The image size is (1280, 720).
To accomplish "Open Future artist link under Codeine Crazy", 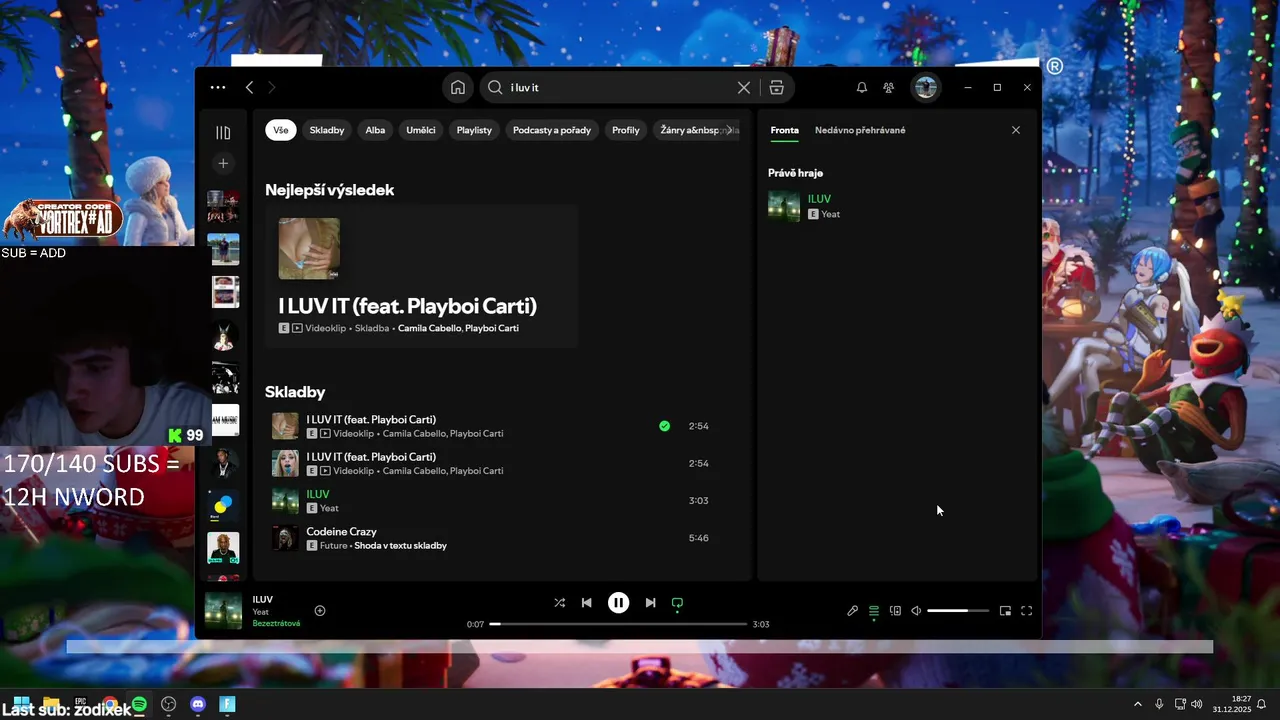I will (x=333, y=545).
